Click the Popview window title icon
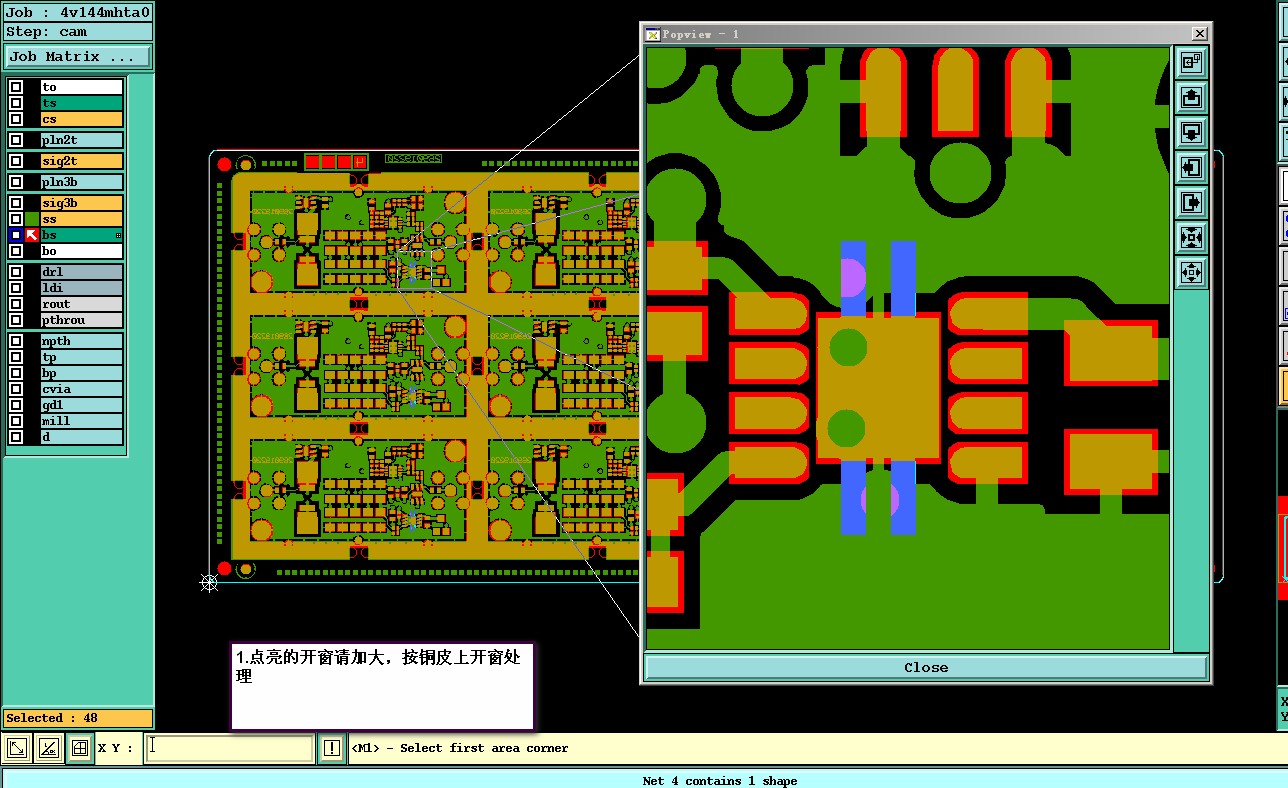Viewport: 1288px width, 788px height. [x=653, y=34]
